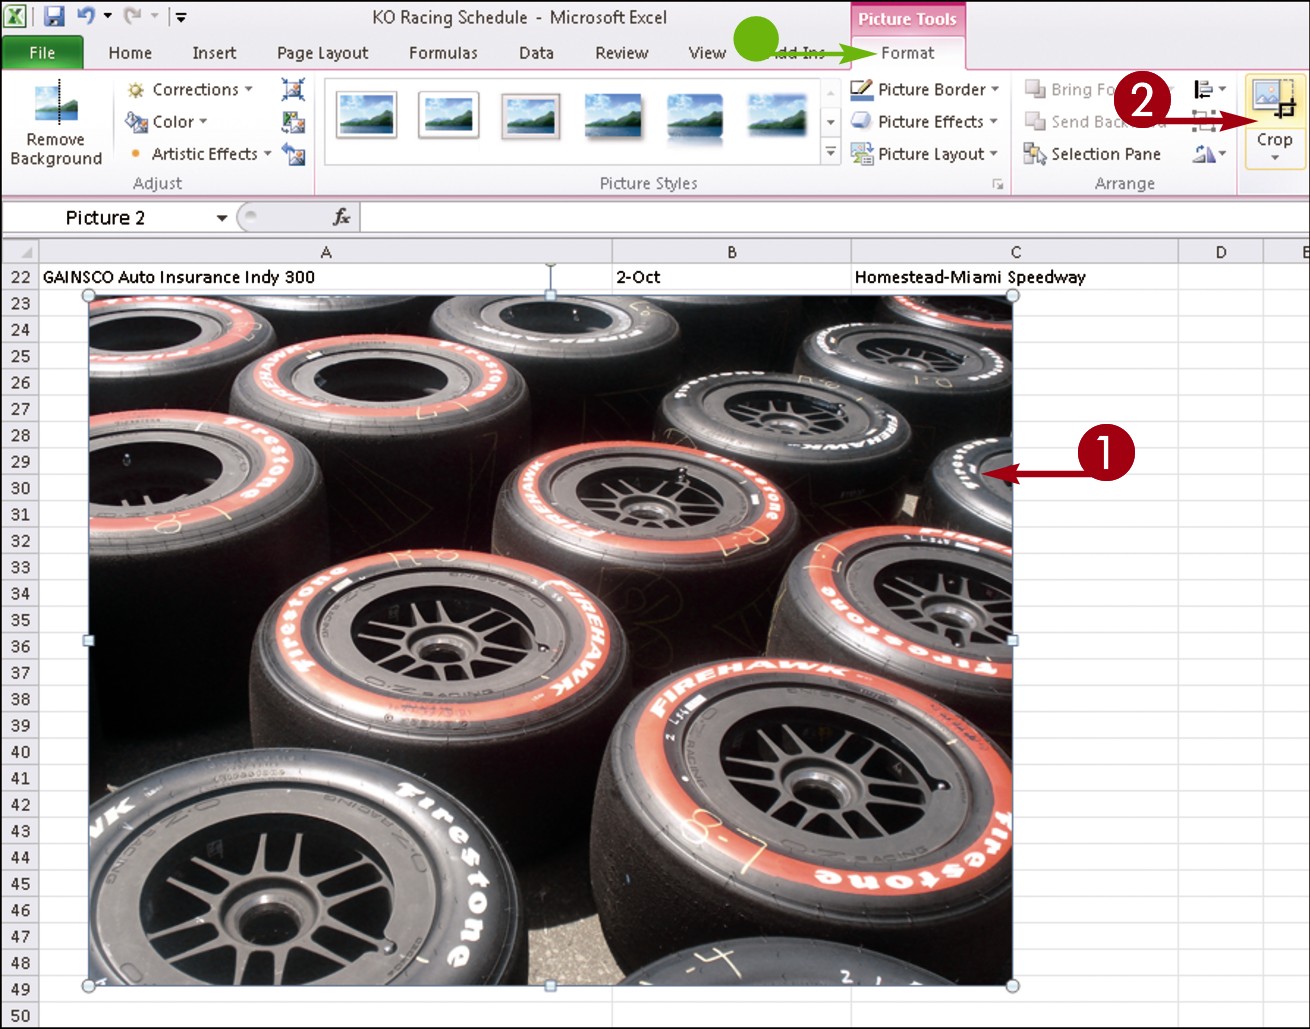Click the picture's left-middle sizing handle
The height and width of the screenshot is (1029, 1310).
(x=89, y=640)
